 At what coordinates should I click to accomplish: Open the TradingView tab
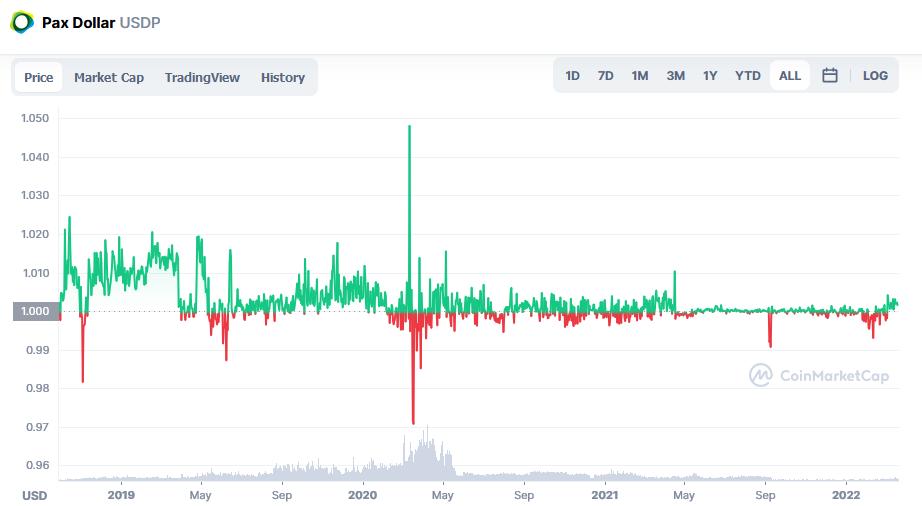(x=202, y=77)
